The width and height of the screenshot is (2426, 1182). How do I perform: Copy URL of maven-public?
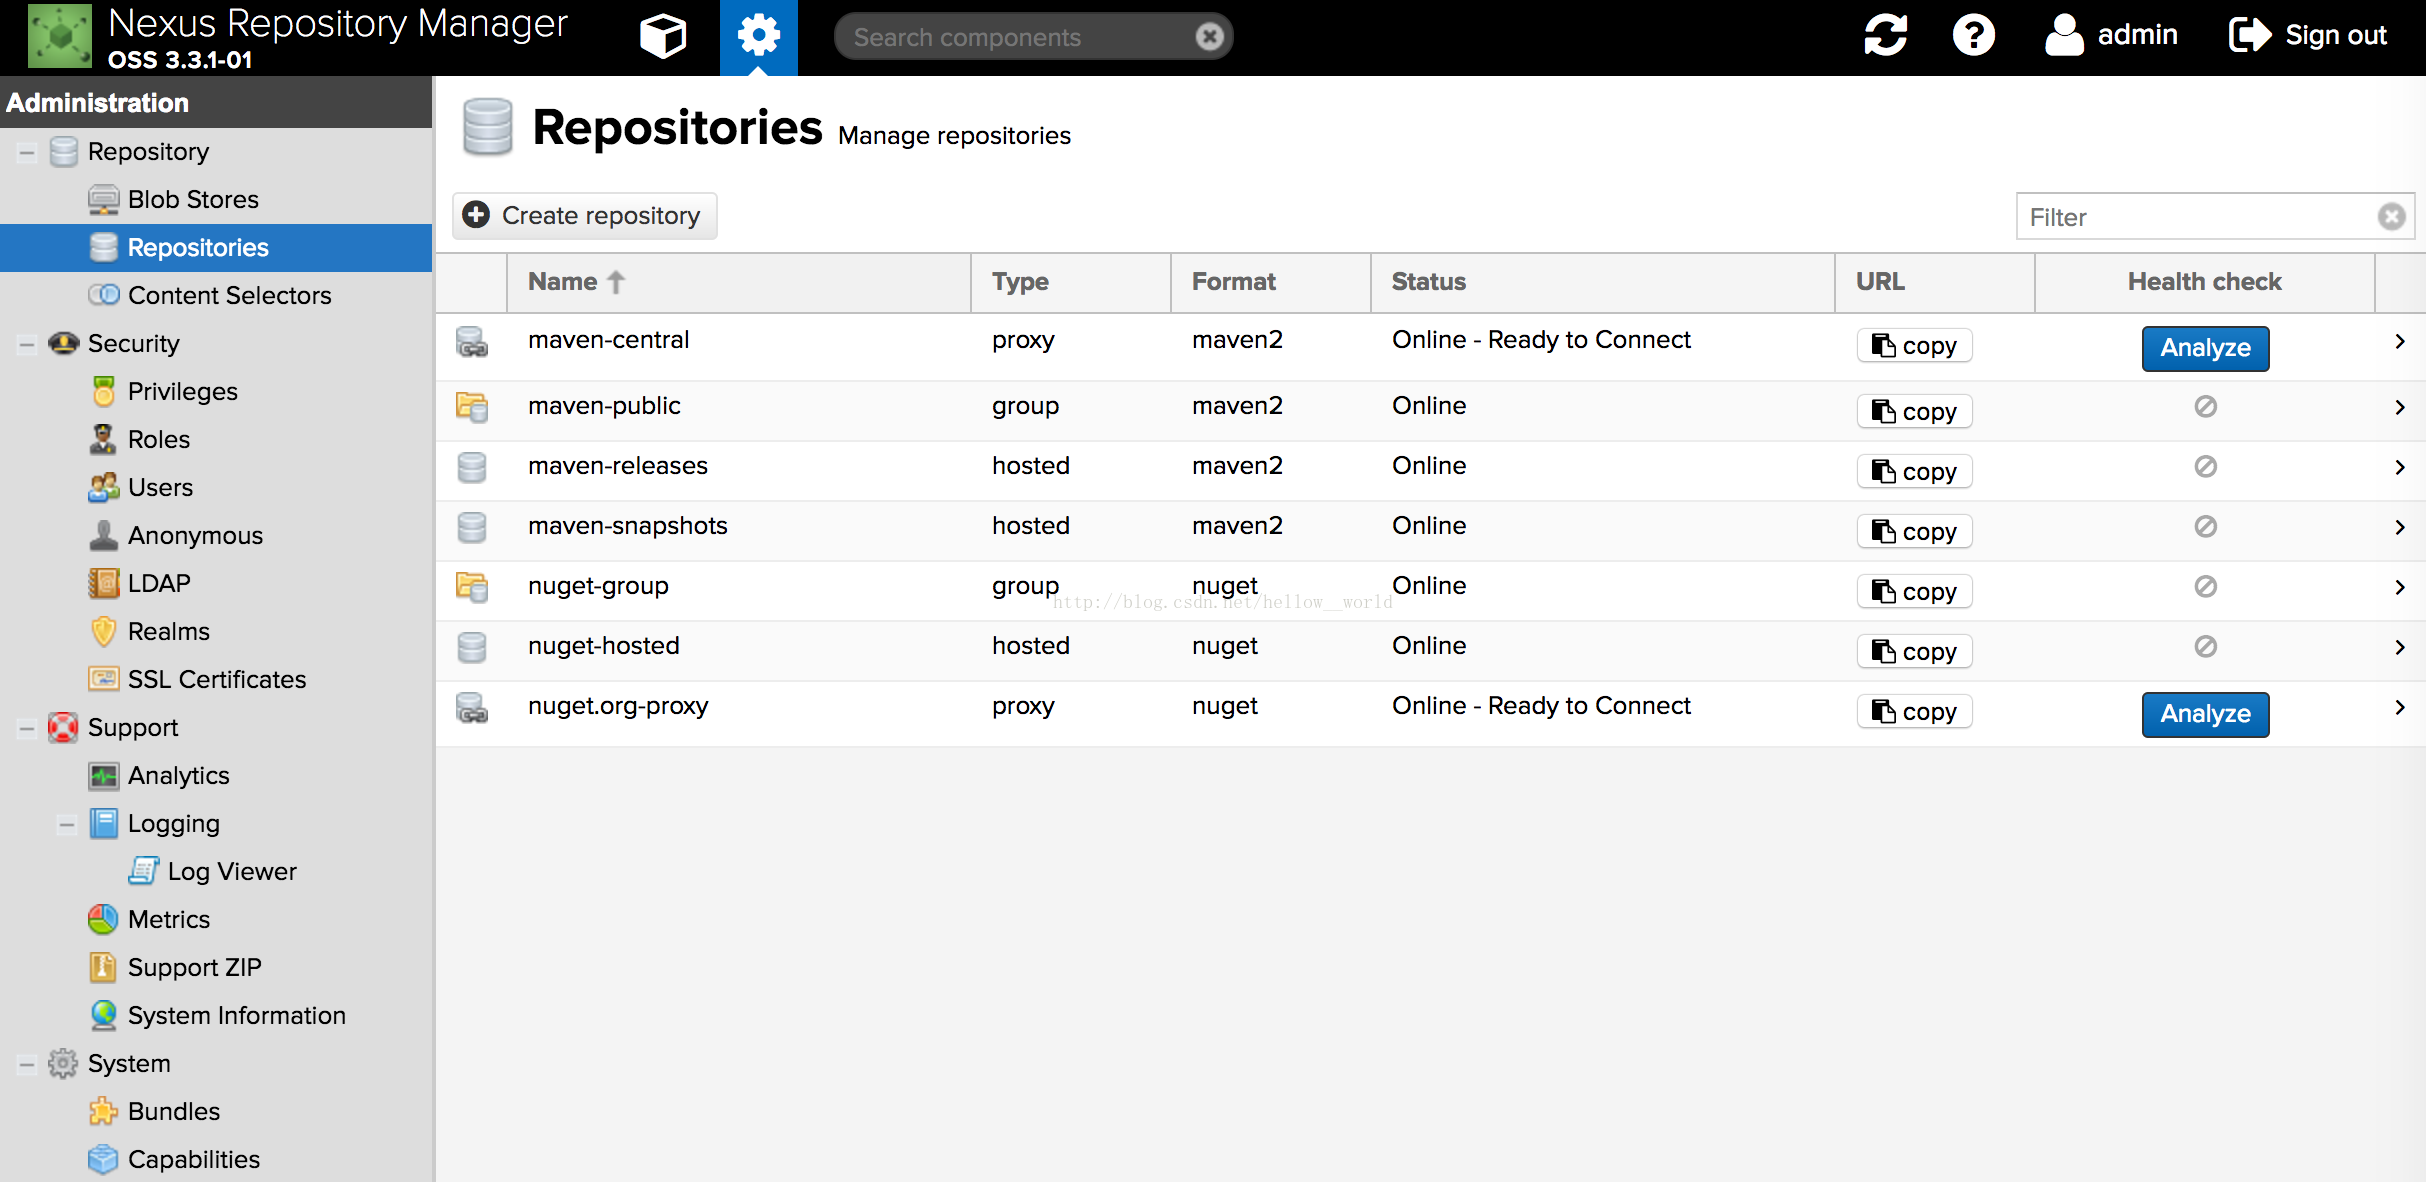point(1914,412)
